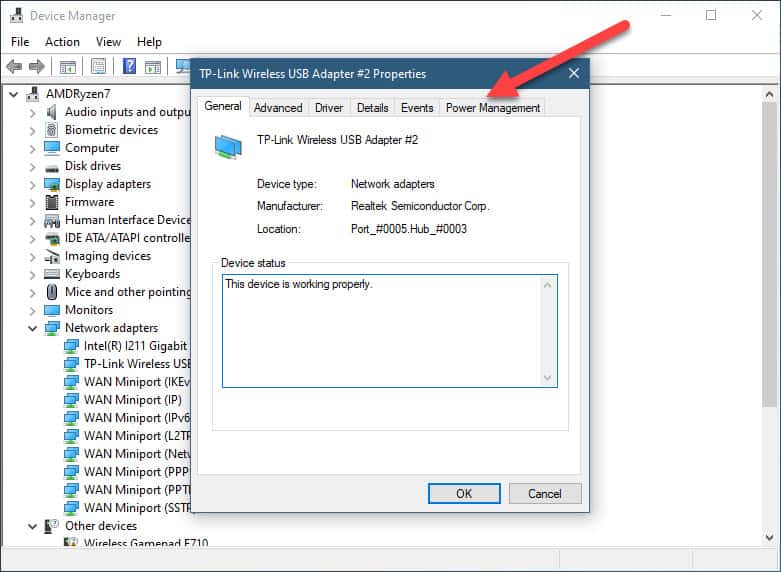Viewport: 781px width, 572px height.
Task: Expand the Disk drives node
Action: point(32,167)
